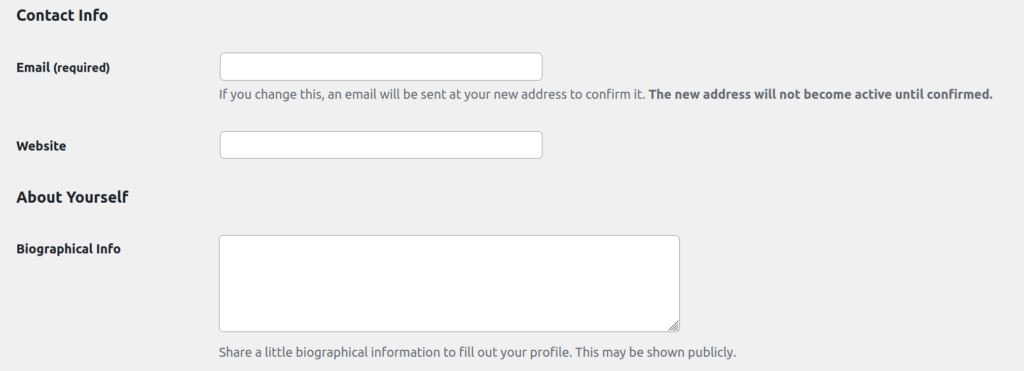Click the Email (required) input field

click(x=381, y=67)
